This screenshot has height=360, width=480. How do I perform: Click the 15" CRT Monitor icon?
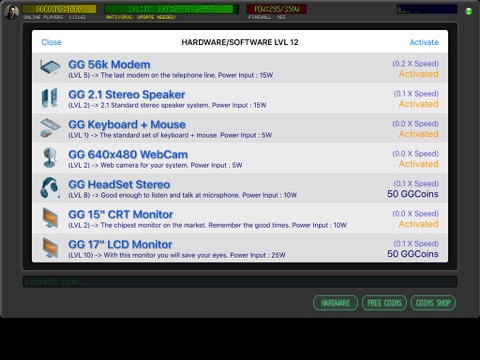pos(50,218)
